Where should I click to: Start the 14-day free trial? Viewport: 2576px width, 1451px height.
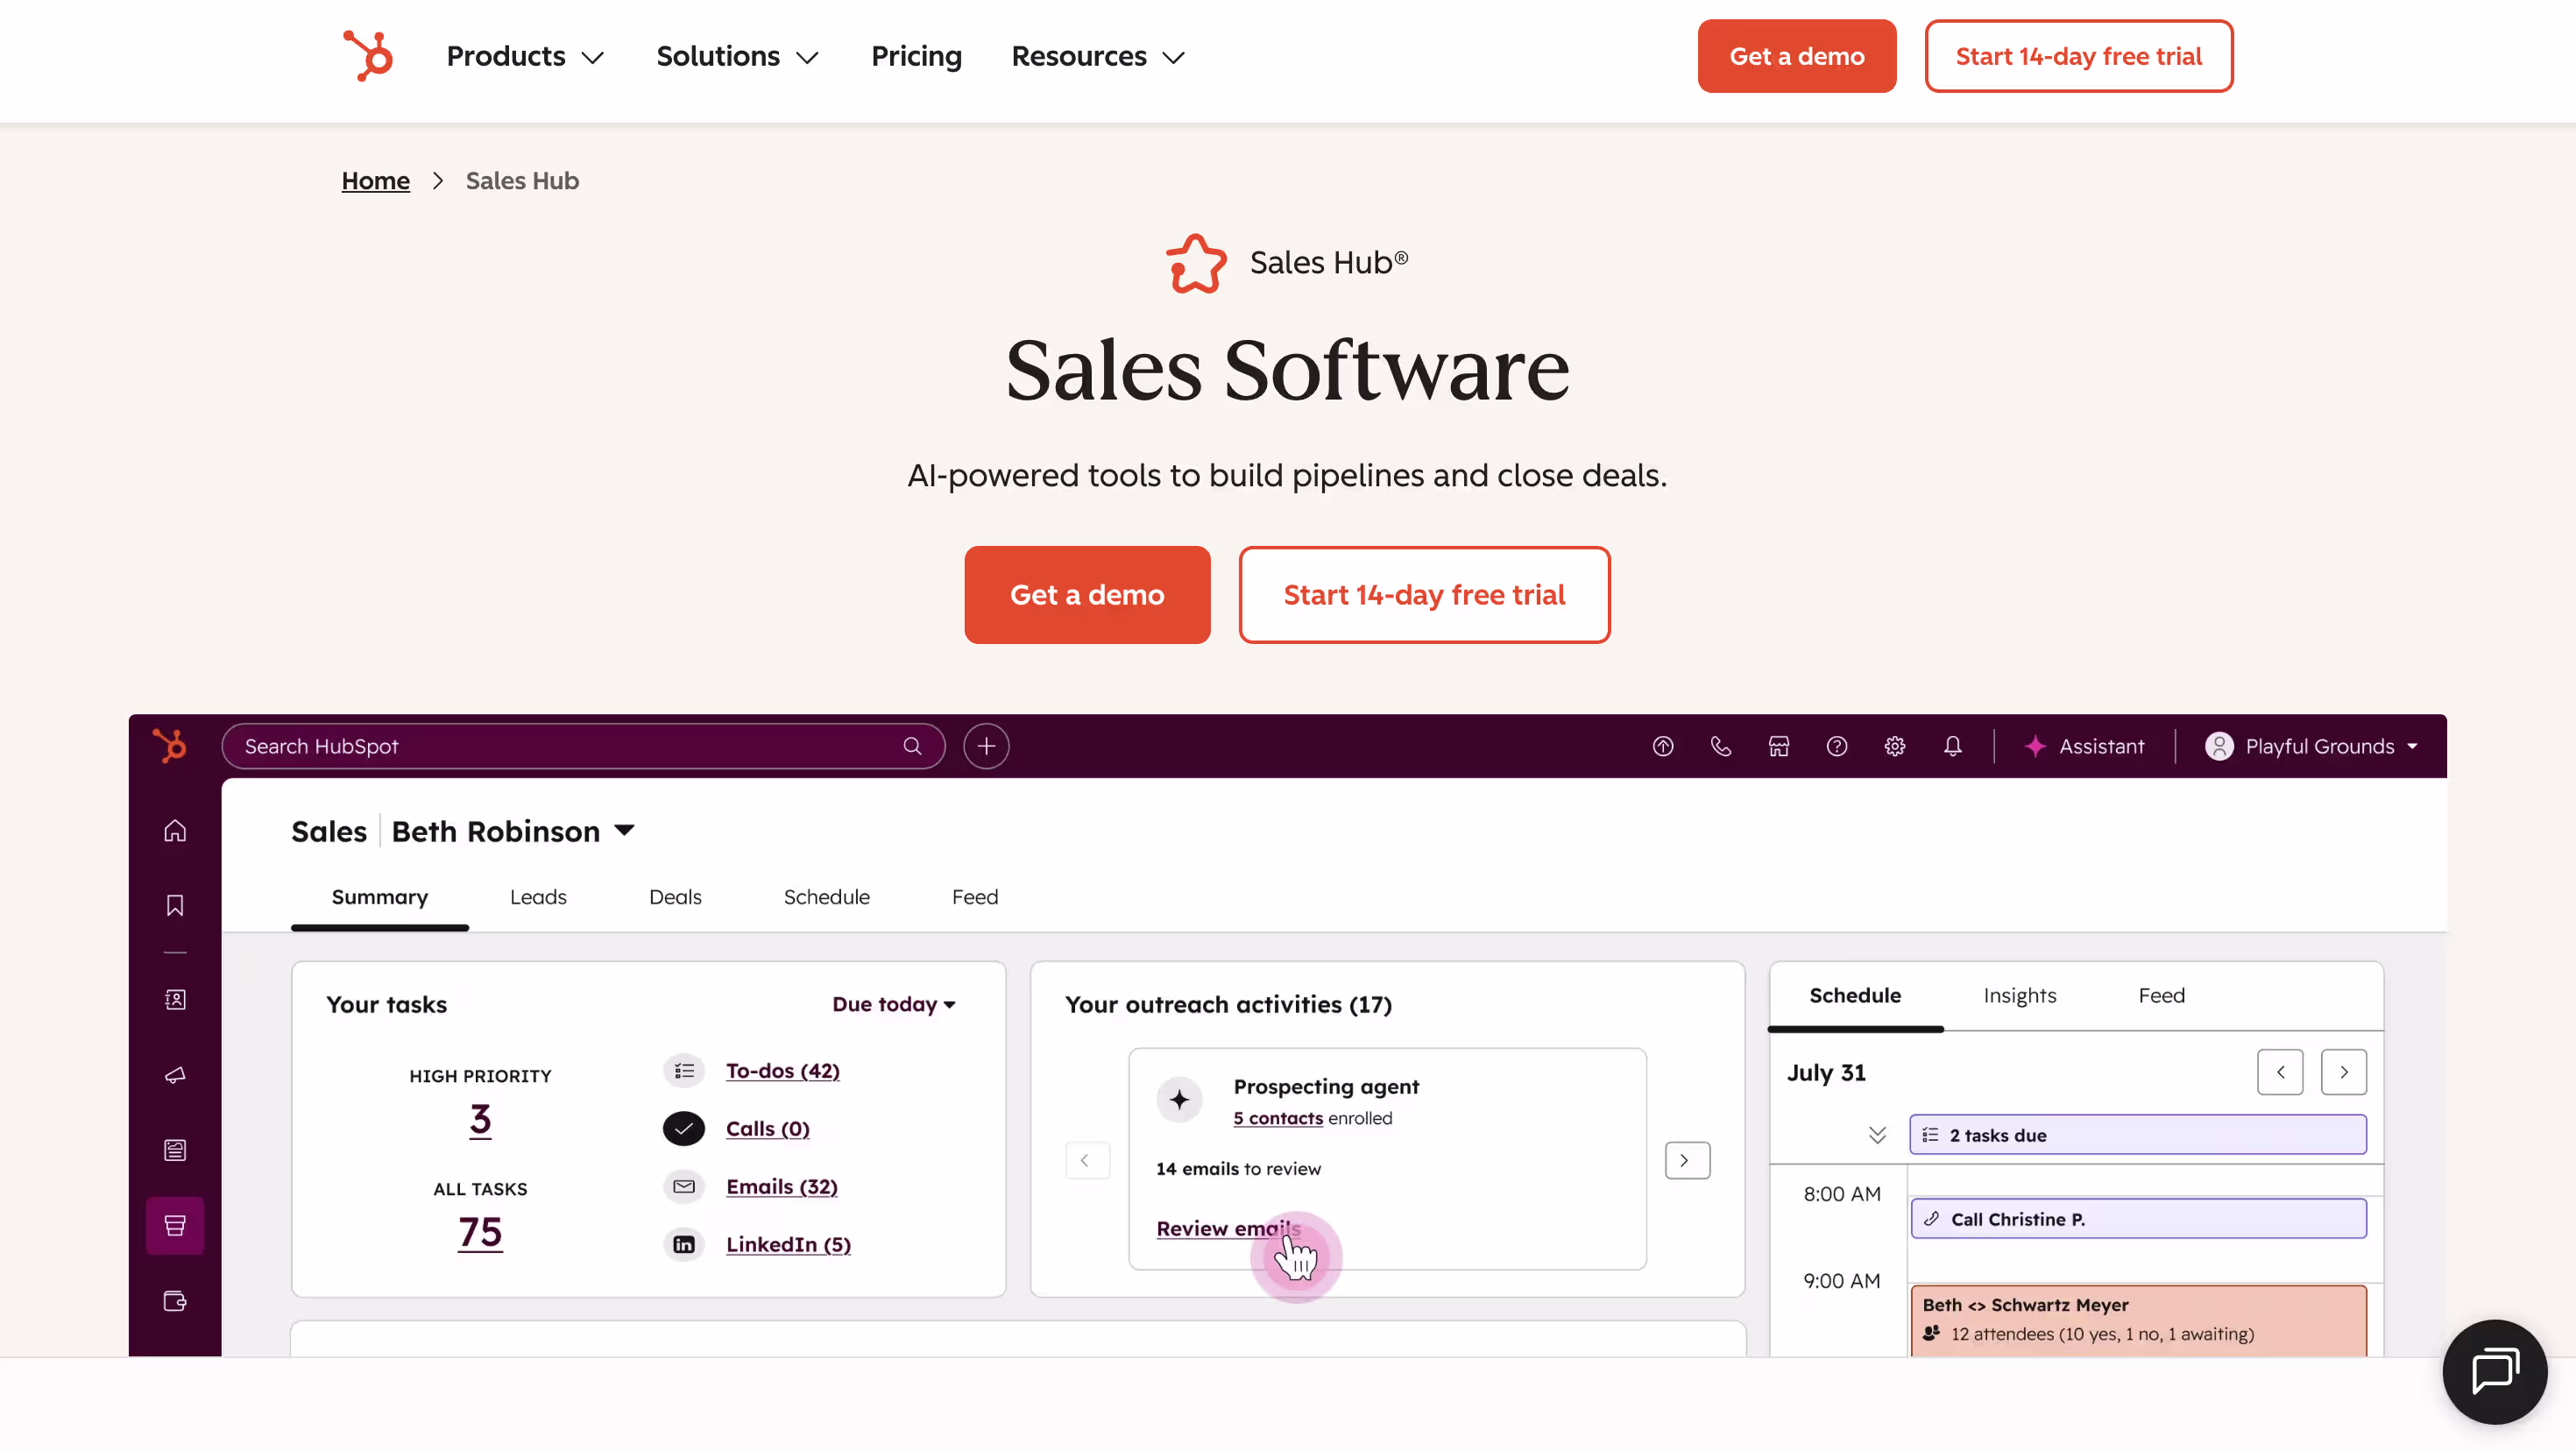1424,594
